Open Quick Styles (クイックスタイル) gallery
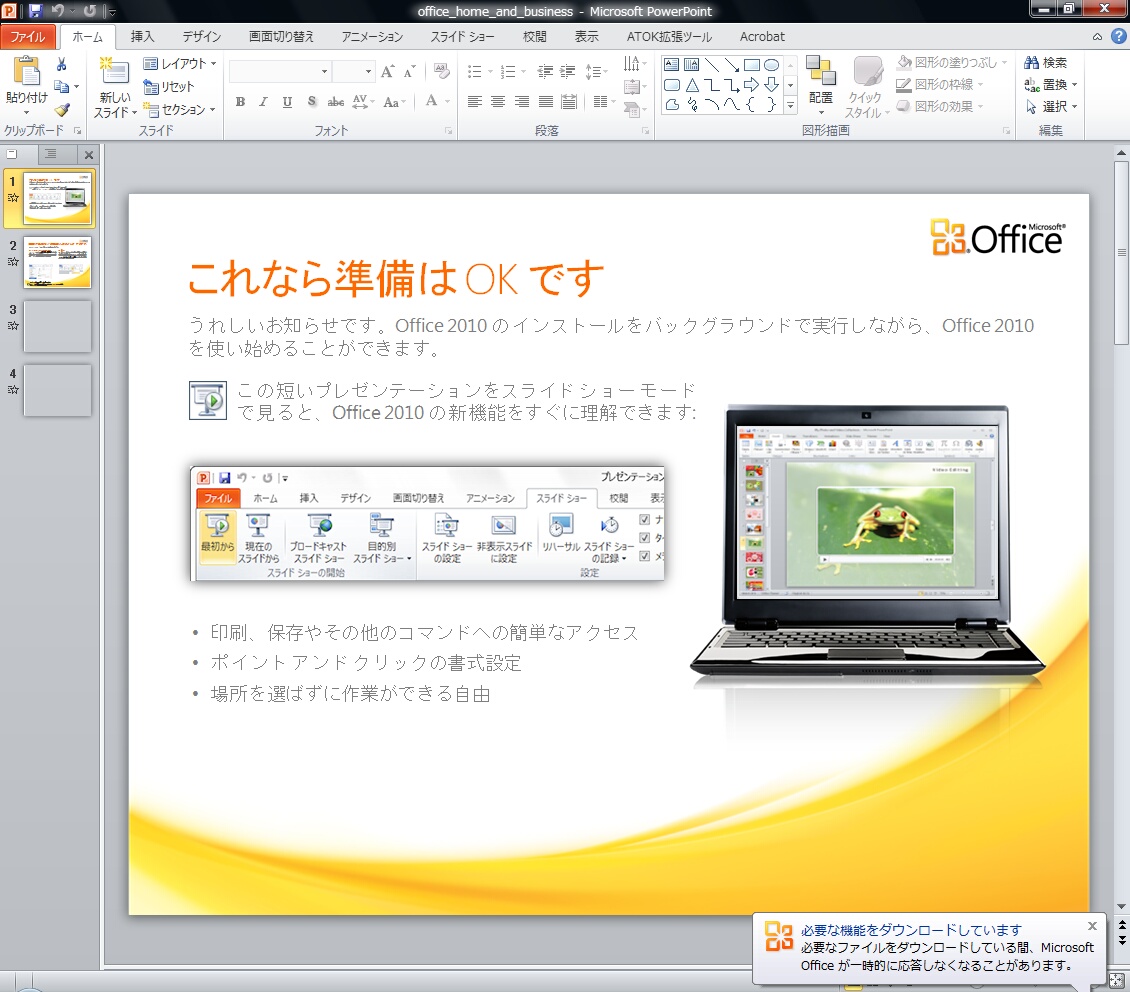This screenshot has width=1130, height=992. tap(866, 87)
